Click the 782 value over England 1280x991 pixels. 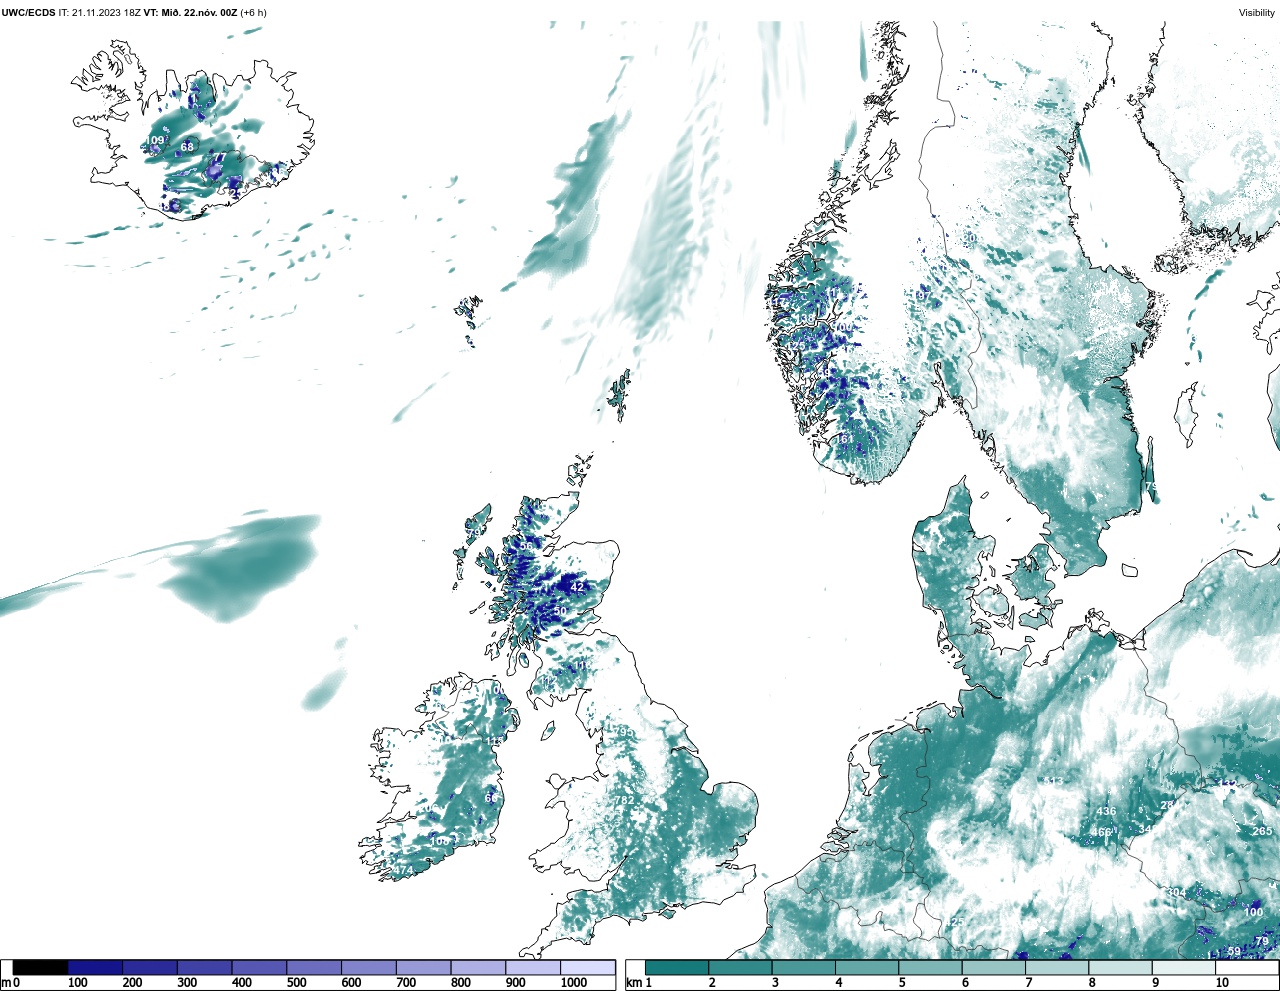(x=625, y=800)
